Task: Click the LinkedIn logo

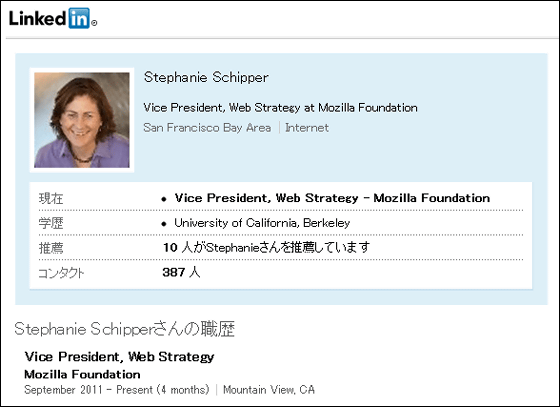Action: (52, 18)
